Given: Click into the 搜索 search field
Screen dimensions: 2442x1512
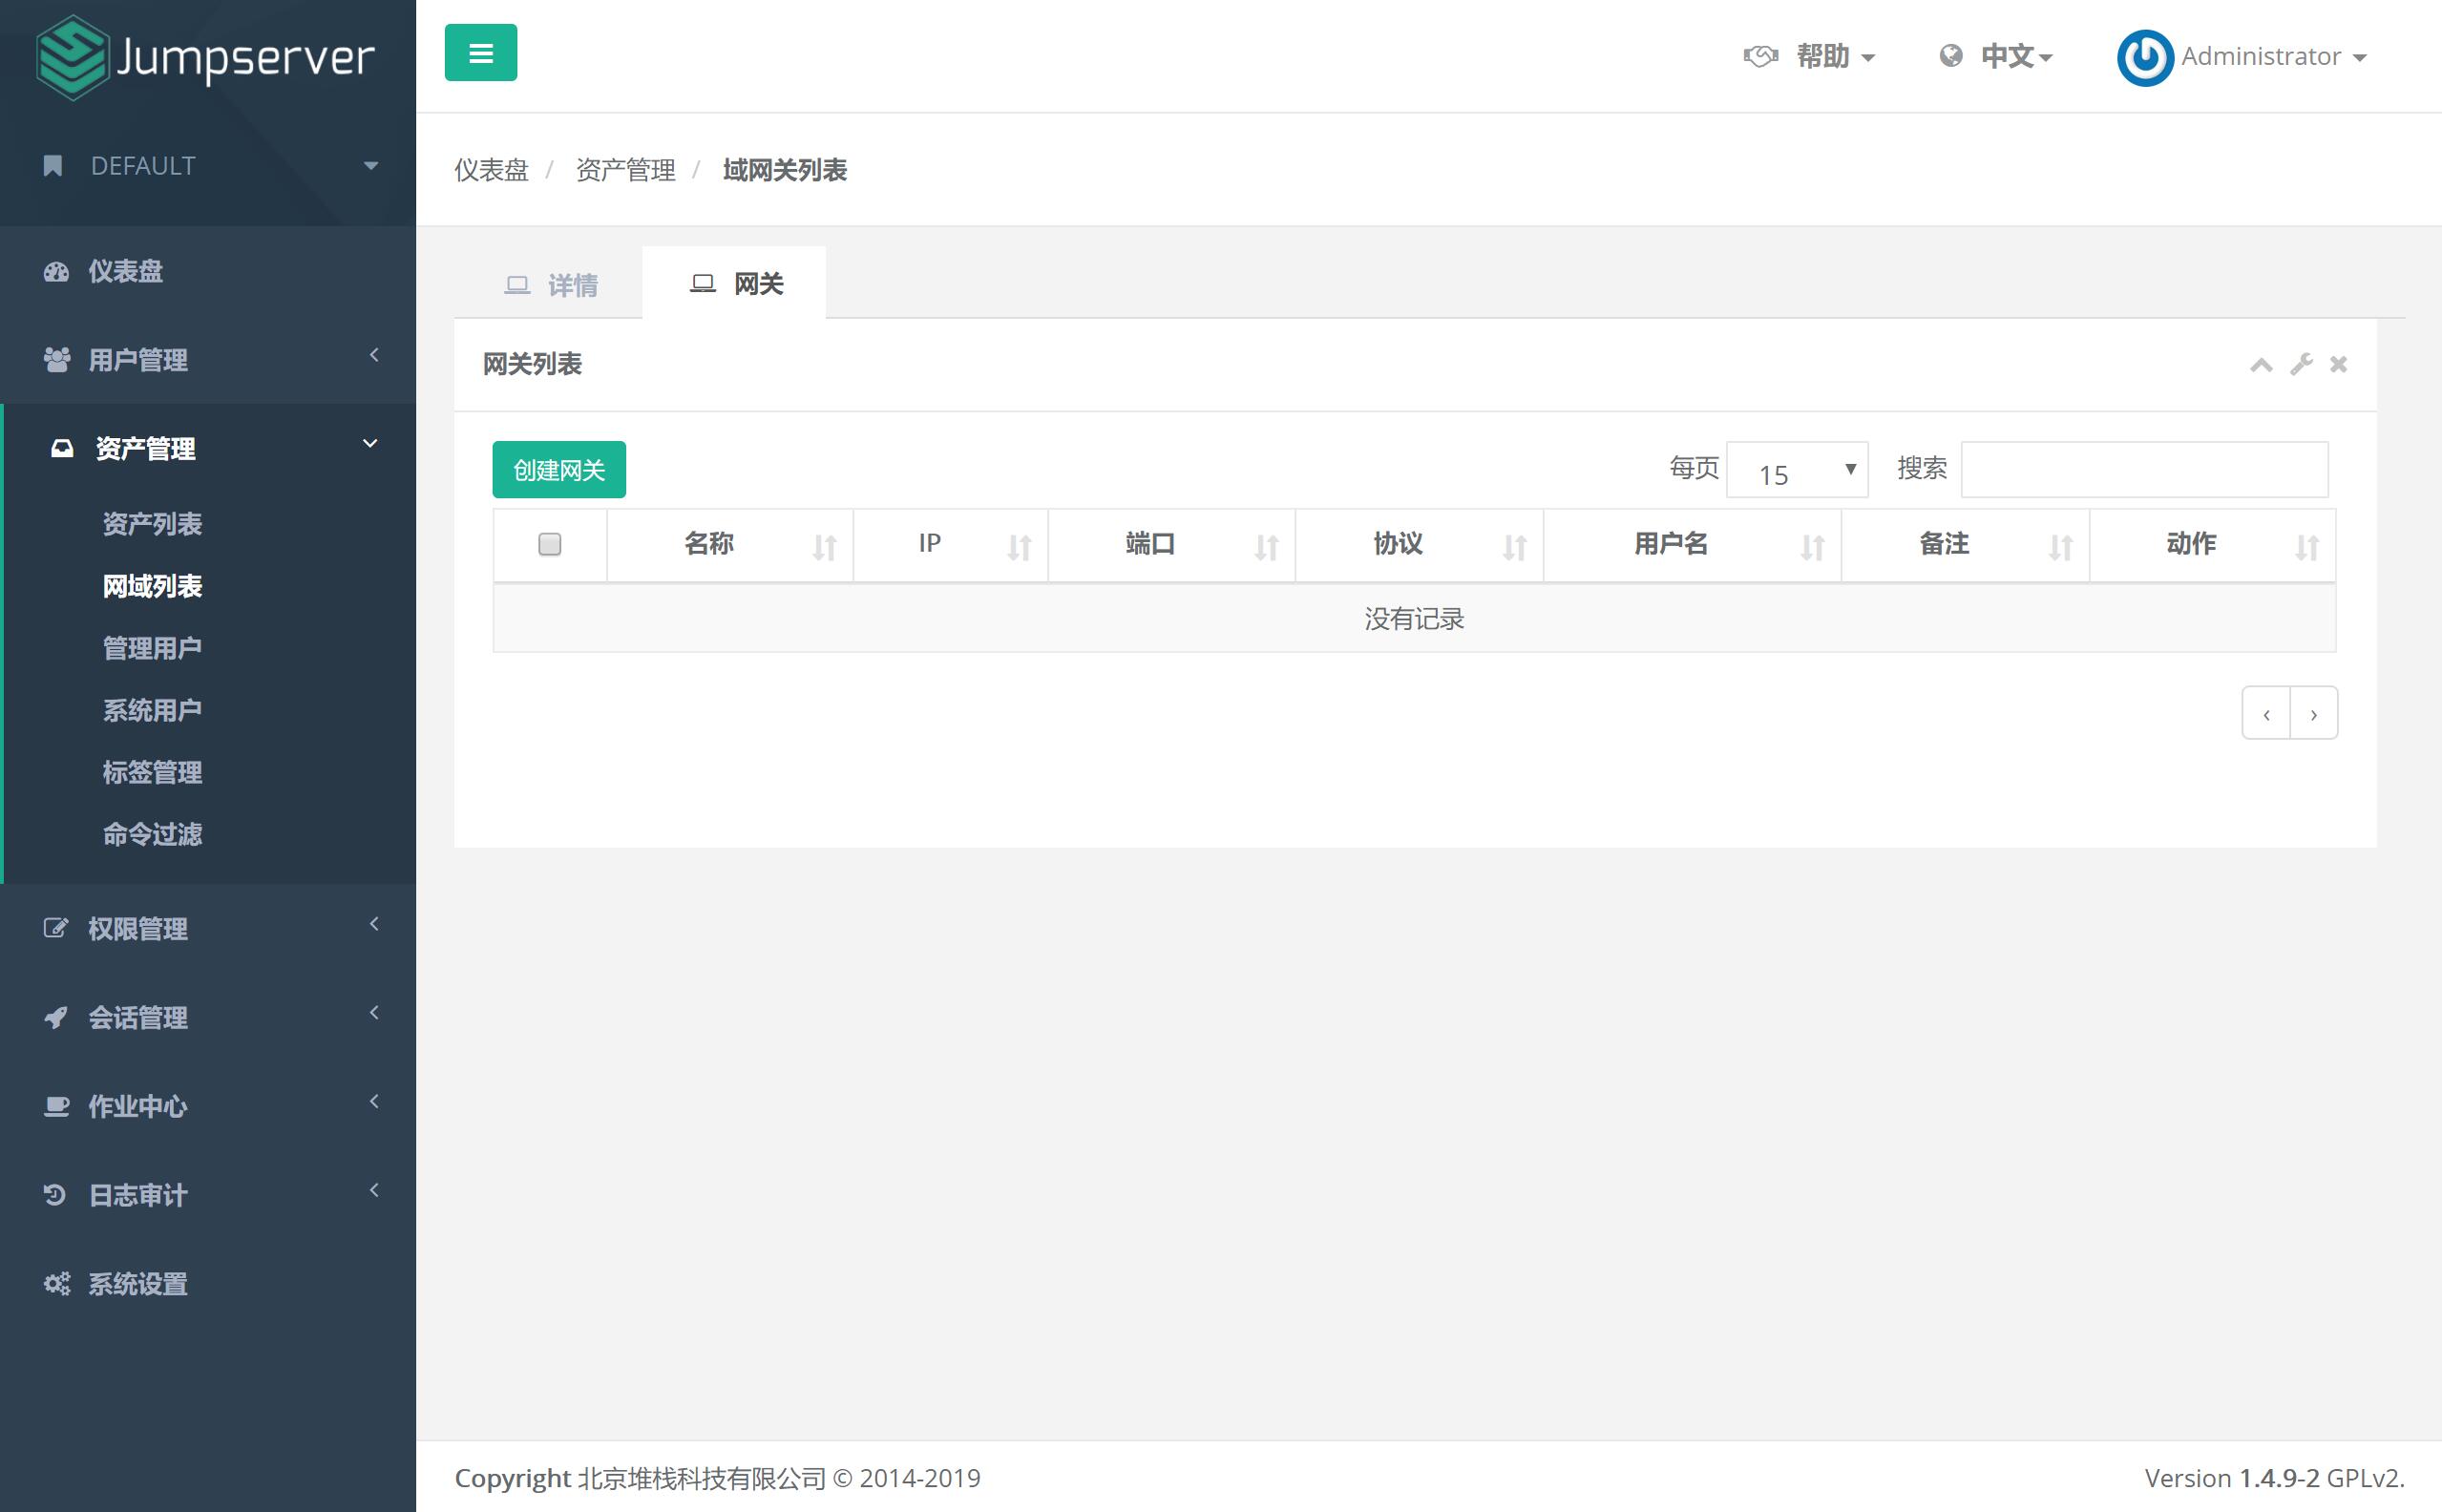Looking at the screenshot, I should point(2144,469).
